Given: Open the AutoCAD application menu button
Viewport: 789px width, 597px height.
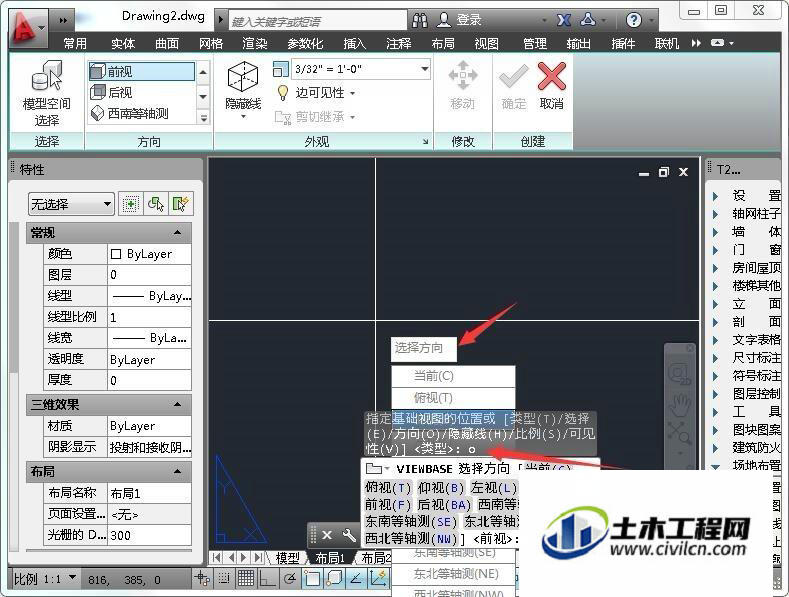Looking at the screenshot, I should pyautogui.click(x=26, y=28).
